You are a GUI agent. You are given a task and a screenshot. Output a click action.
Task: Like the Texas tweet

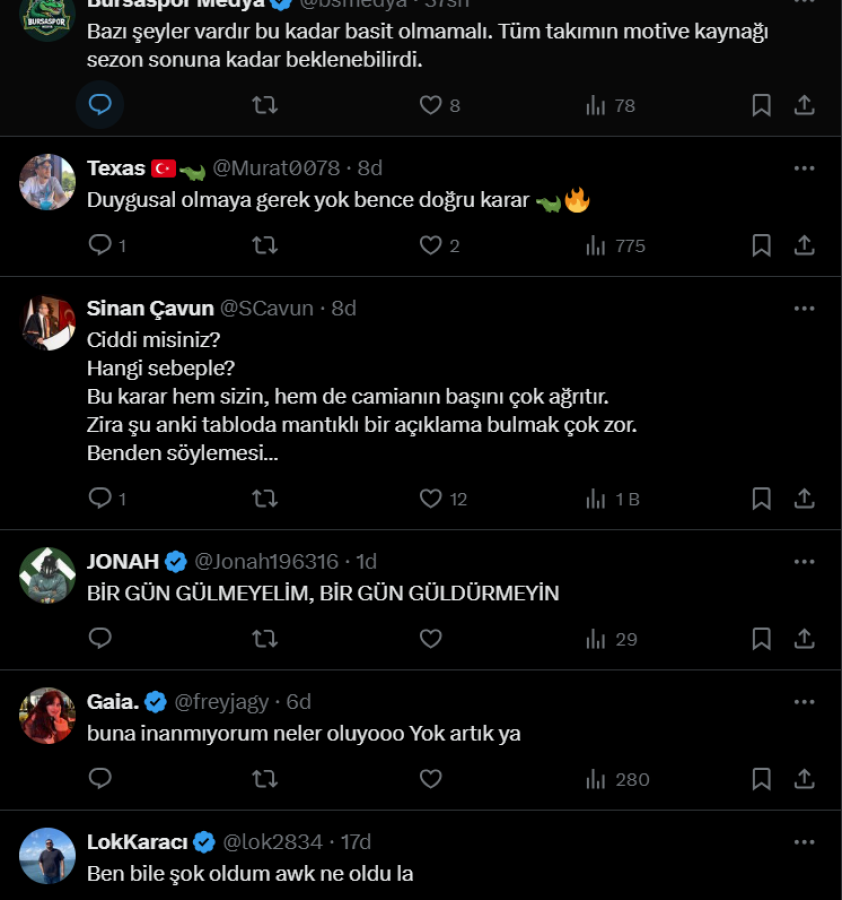[431, 245]
